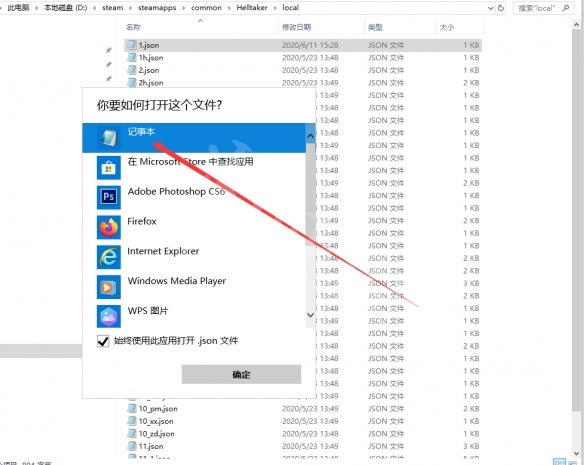Choose the Internet Explorer icon
The width and height of the screenshot is (584, 465).
click(109, 257)
